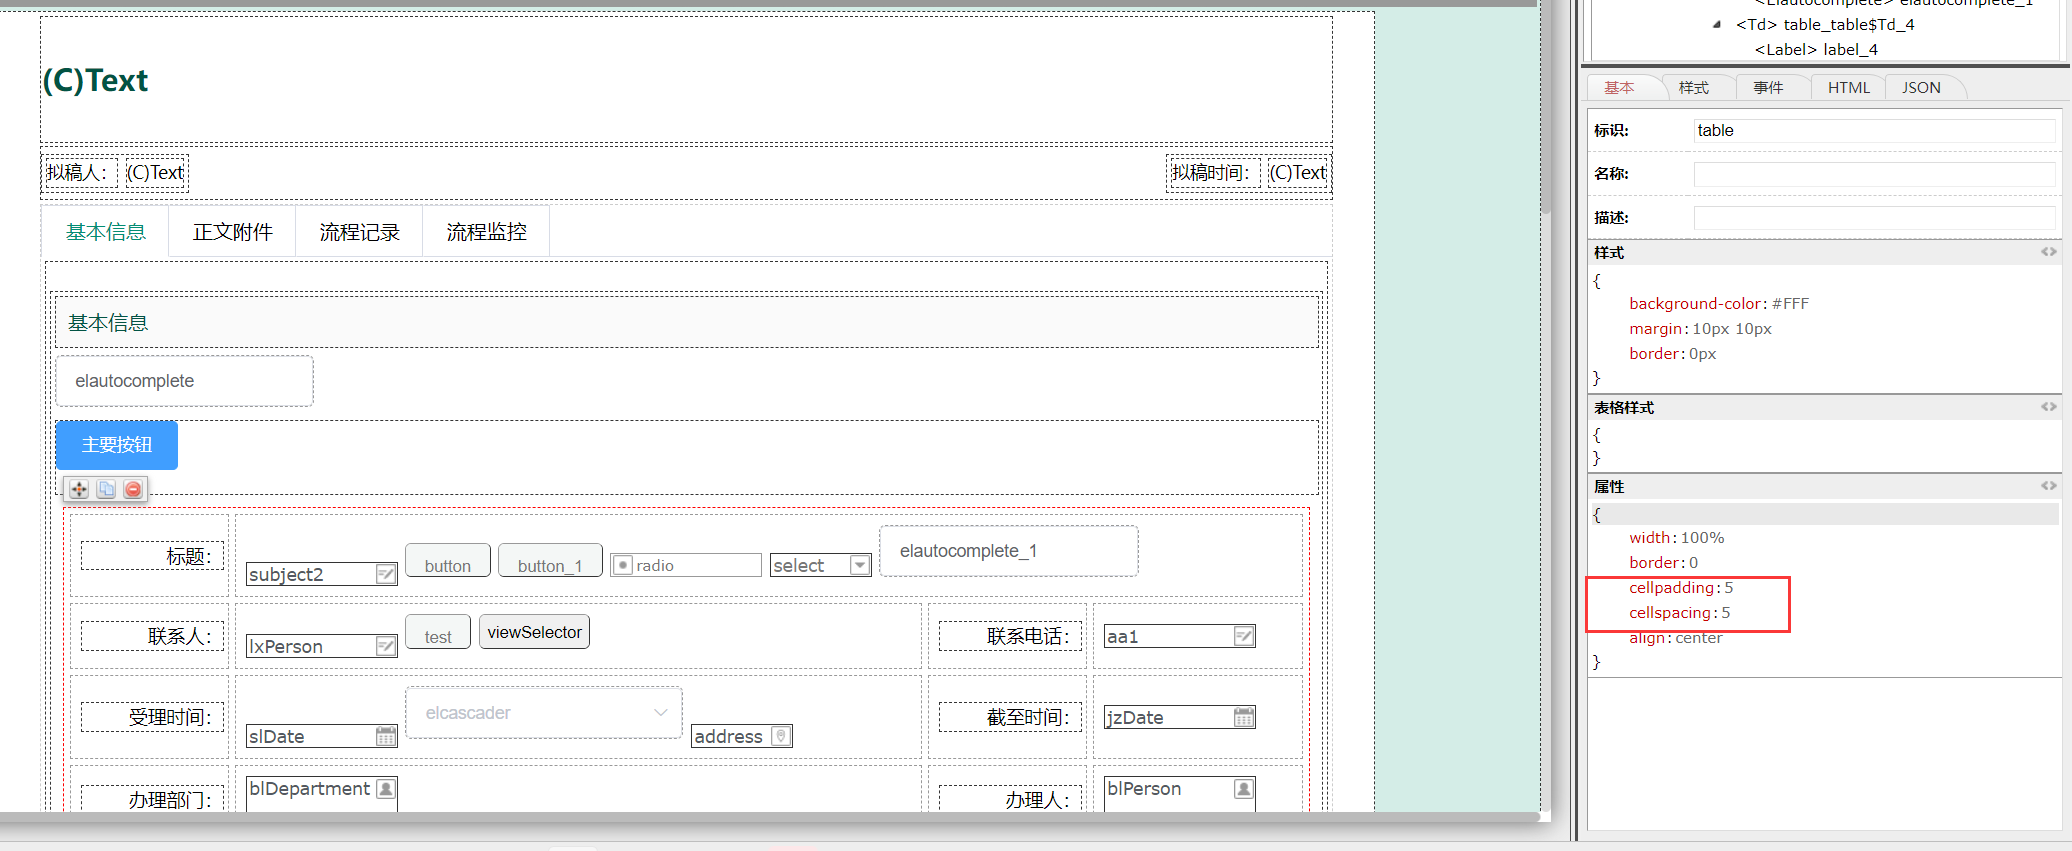2072x851 pixels.
Task: Click the lxPerson text field
Action: click(322, 646)
